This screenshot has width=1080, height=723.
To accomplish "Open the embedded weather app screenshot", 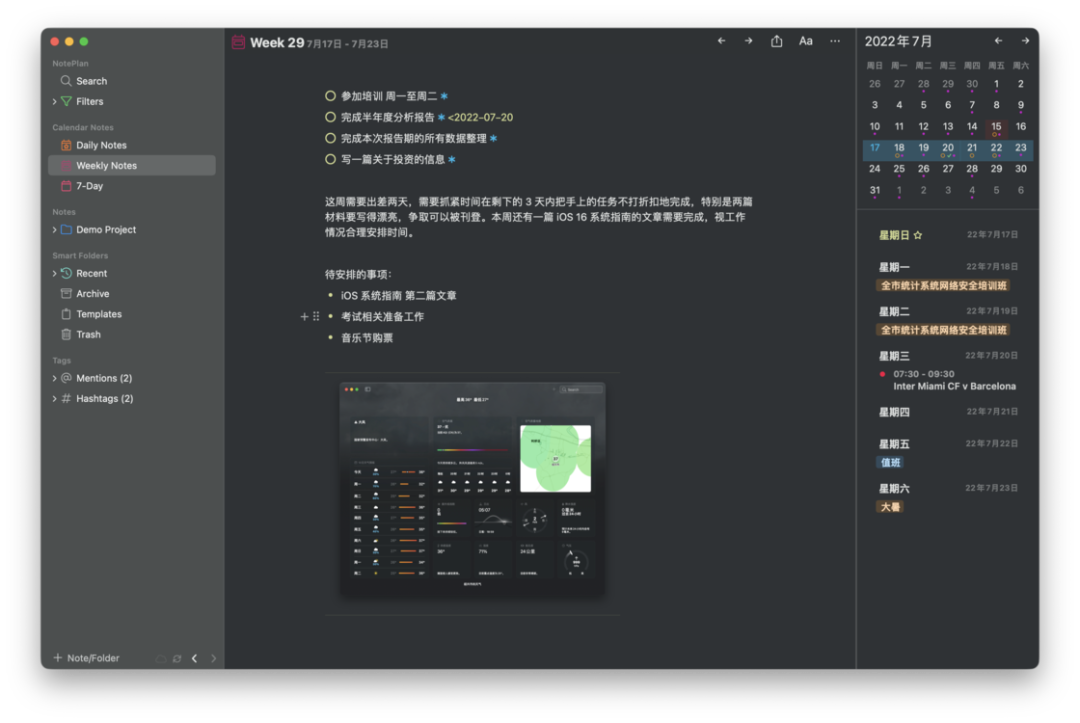I will click(472, 490).
